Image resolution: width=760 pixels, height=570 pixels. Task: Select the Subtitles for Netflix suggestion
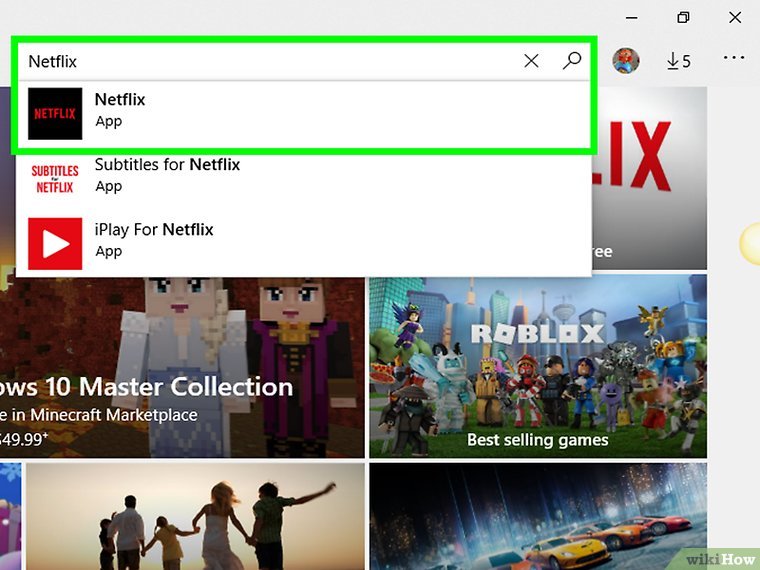click(303, 178)
